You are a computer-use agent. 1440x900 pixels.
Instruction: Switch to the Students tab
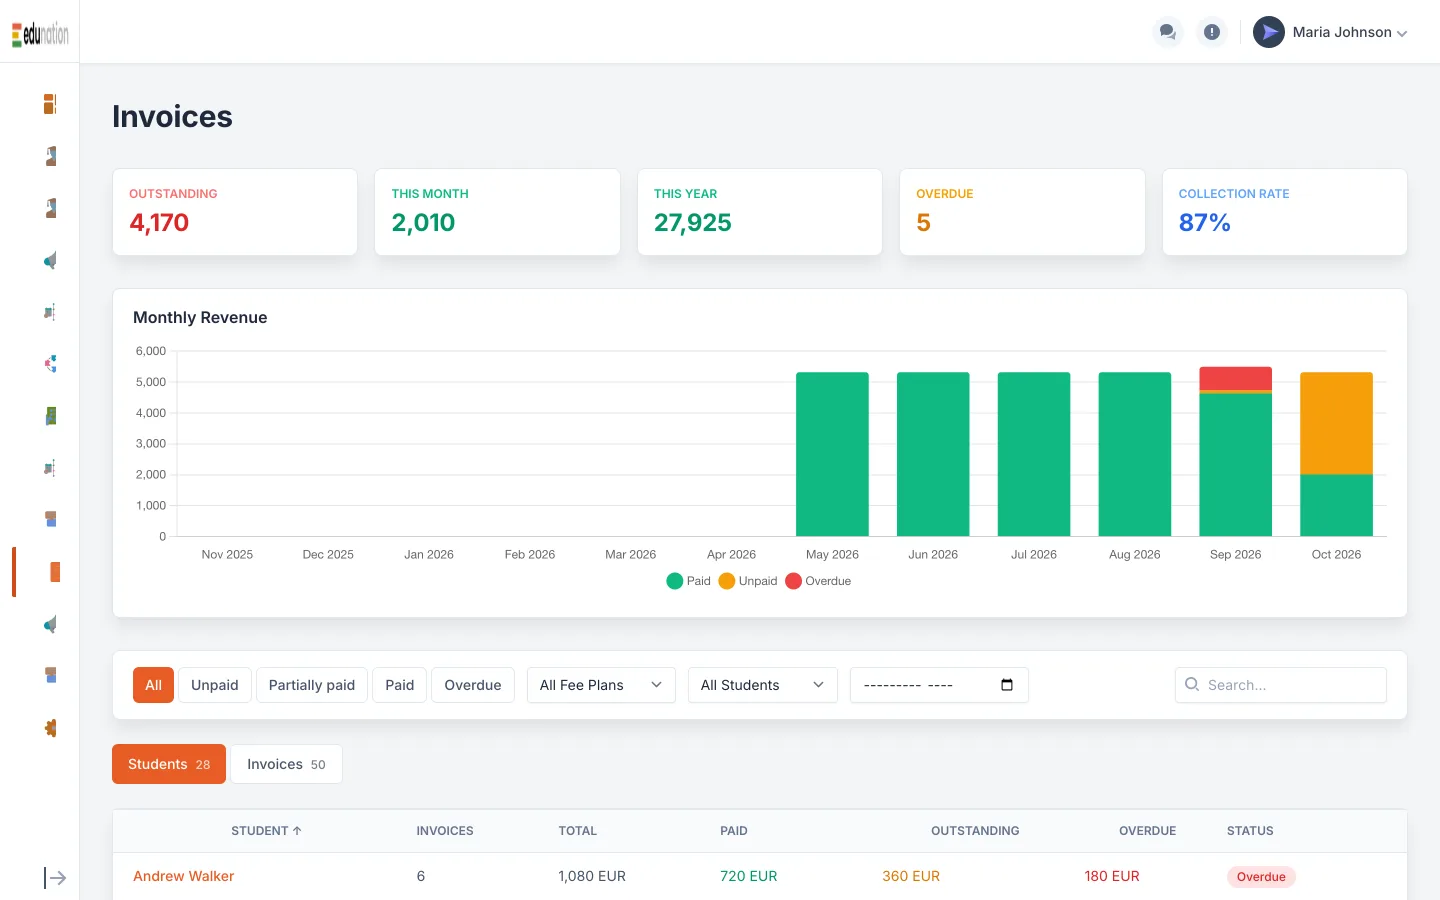tap(169, 764)
